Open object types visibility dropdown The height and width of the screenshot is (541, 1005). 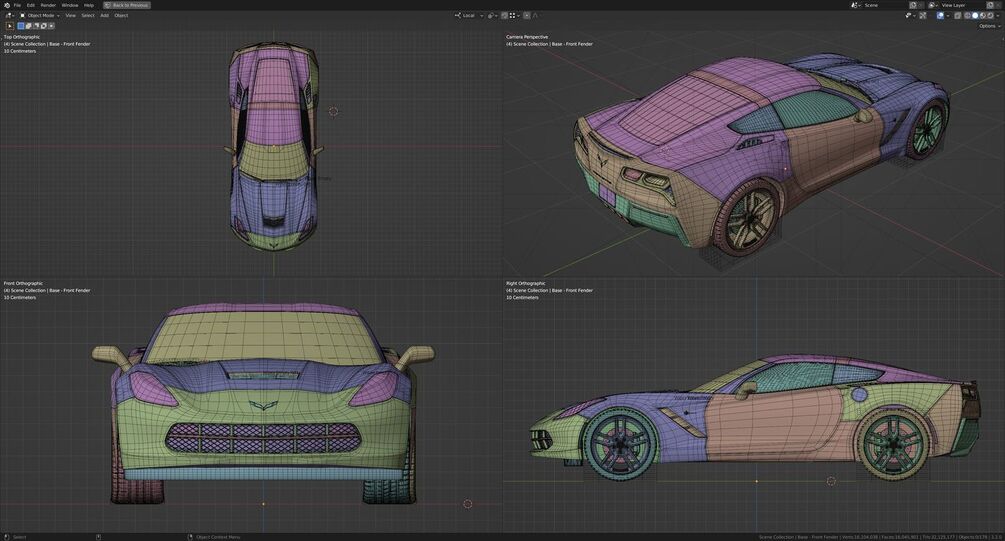[x=910, y=15]
